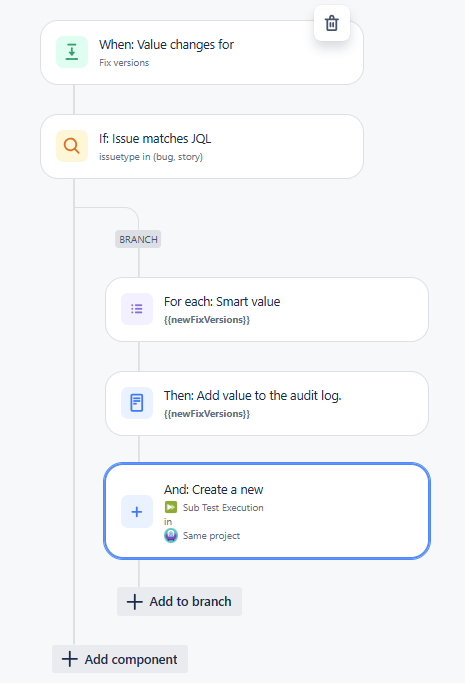The width and height of the screenshot is (465, 683).
Task: Click the blue audit log document icon
Action: [x=137, y=403]
